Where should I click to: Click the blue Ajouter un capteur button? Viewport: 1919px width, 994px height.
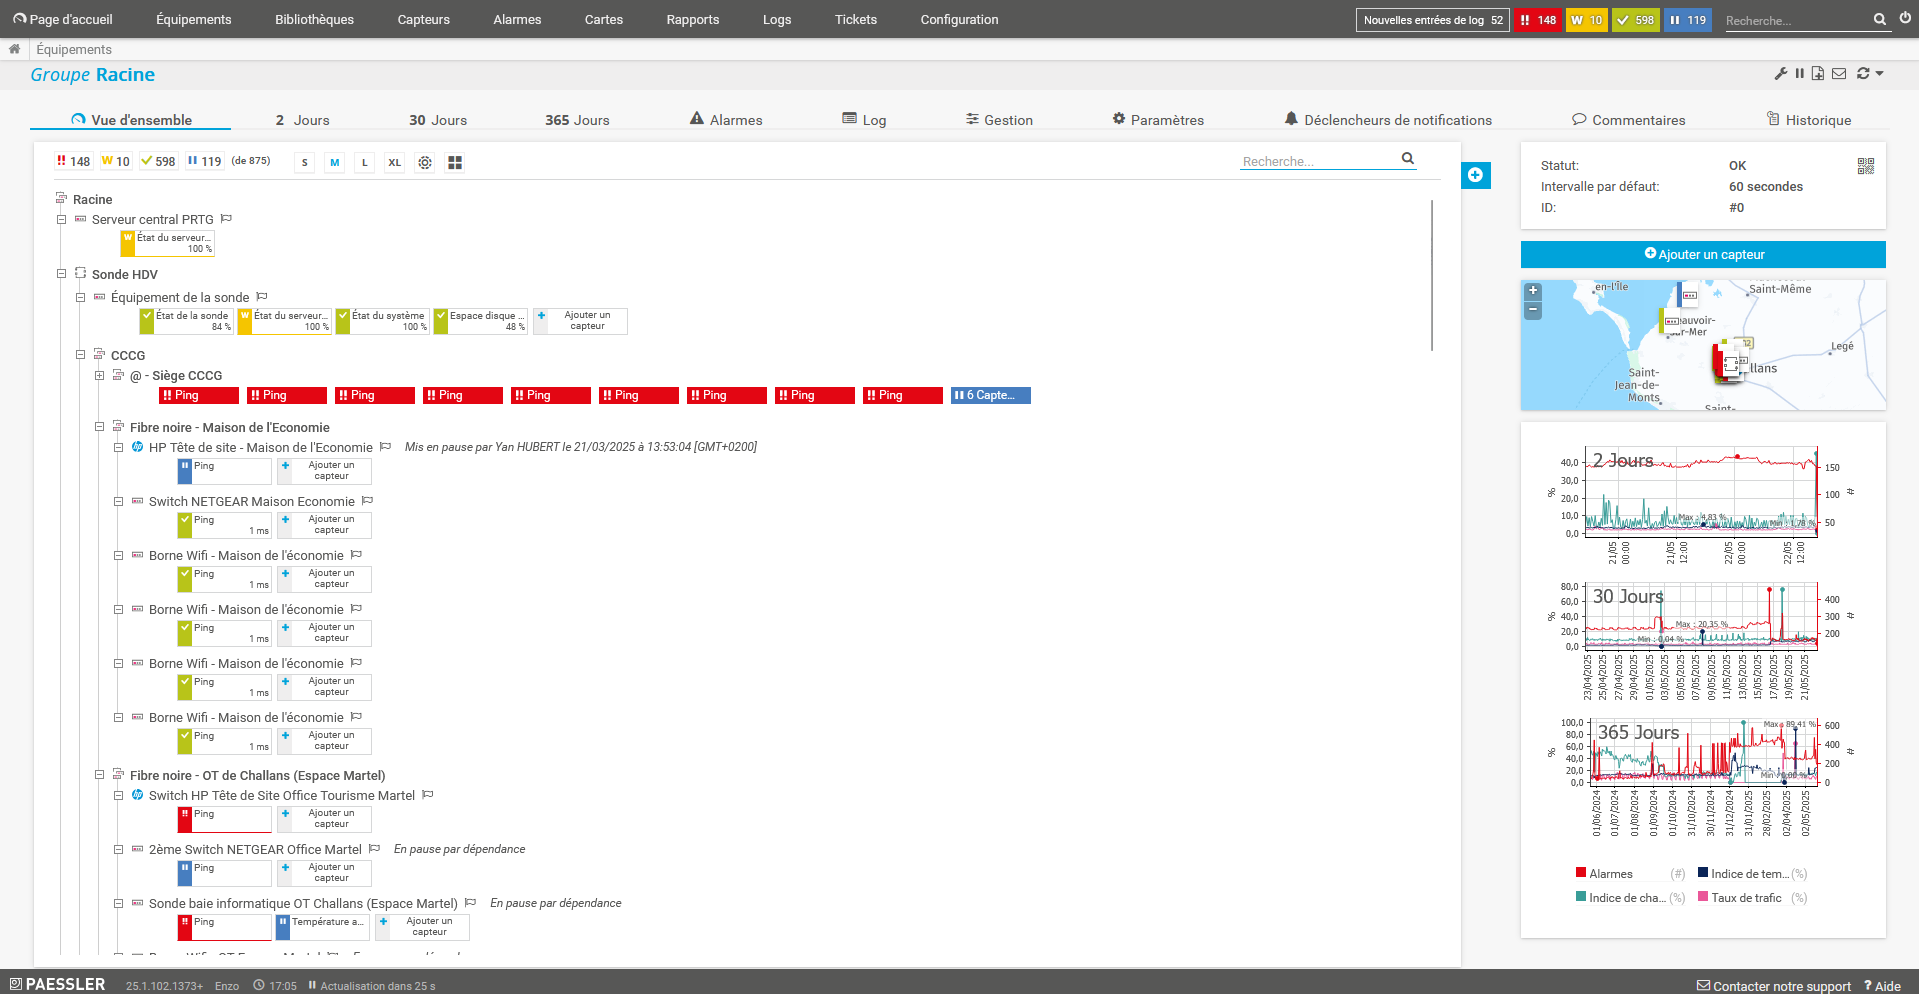tap(1703, 255)
